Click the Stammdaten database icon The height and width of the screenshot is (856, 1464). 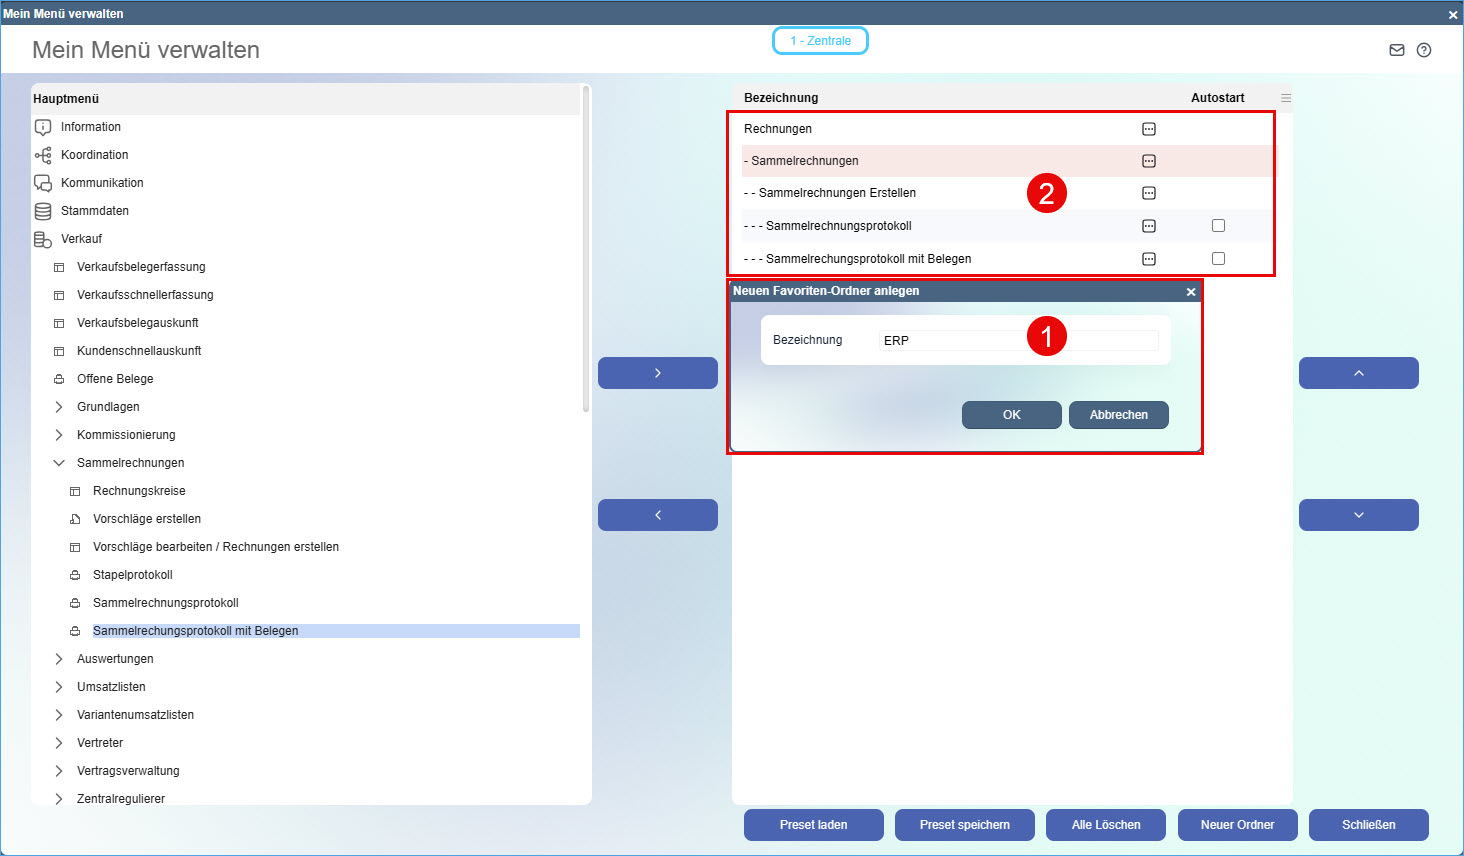[x=43, y=211]
